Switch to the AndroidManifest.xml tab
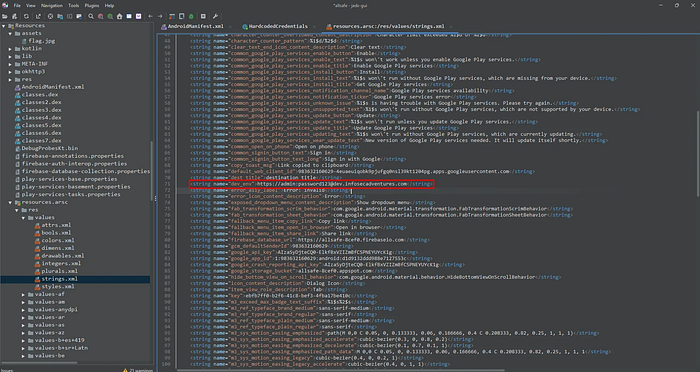Screen dimensions: 700x372 tap(192, 27)
